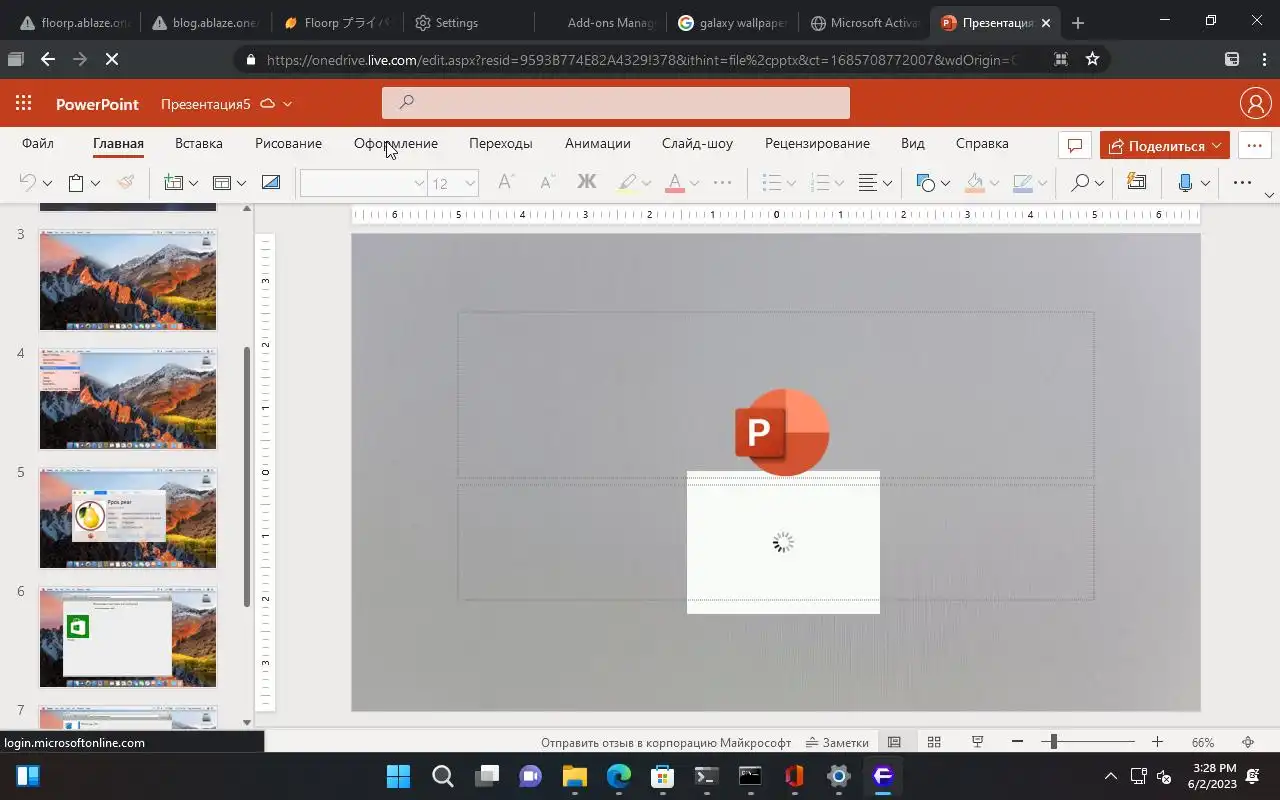The width and height of the screenshot is (1280, 800).
Task: Apply the red font color
Action: [x=675, y=183]
